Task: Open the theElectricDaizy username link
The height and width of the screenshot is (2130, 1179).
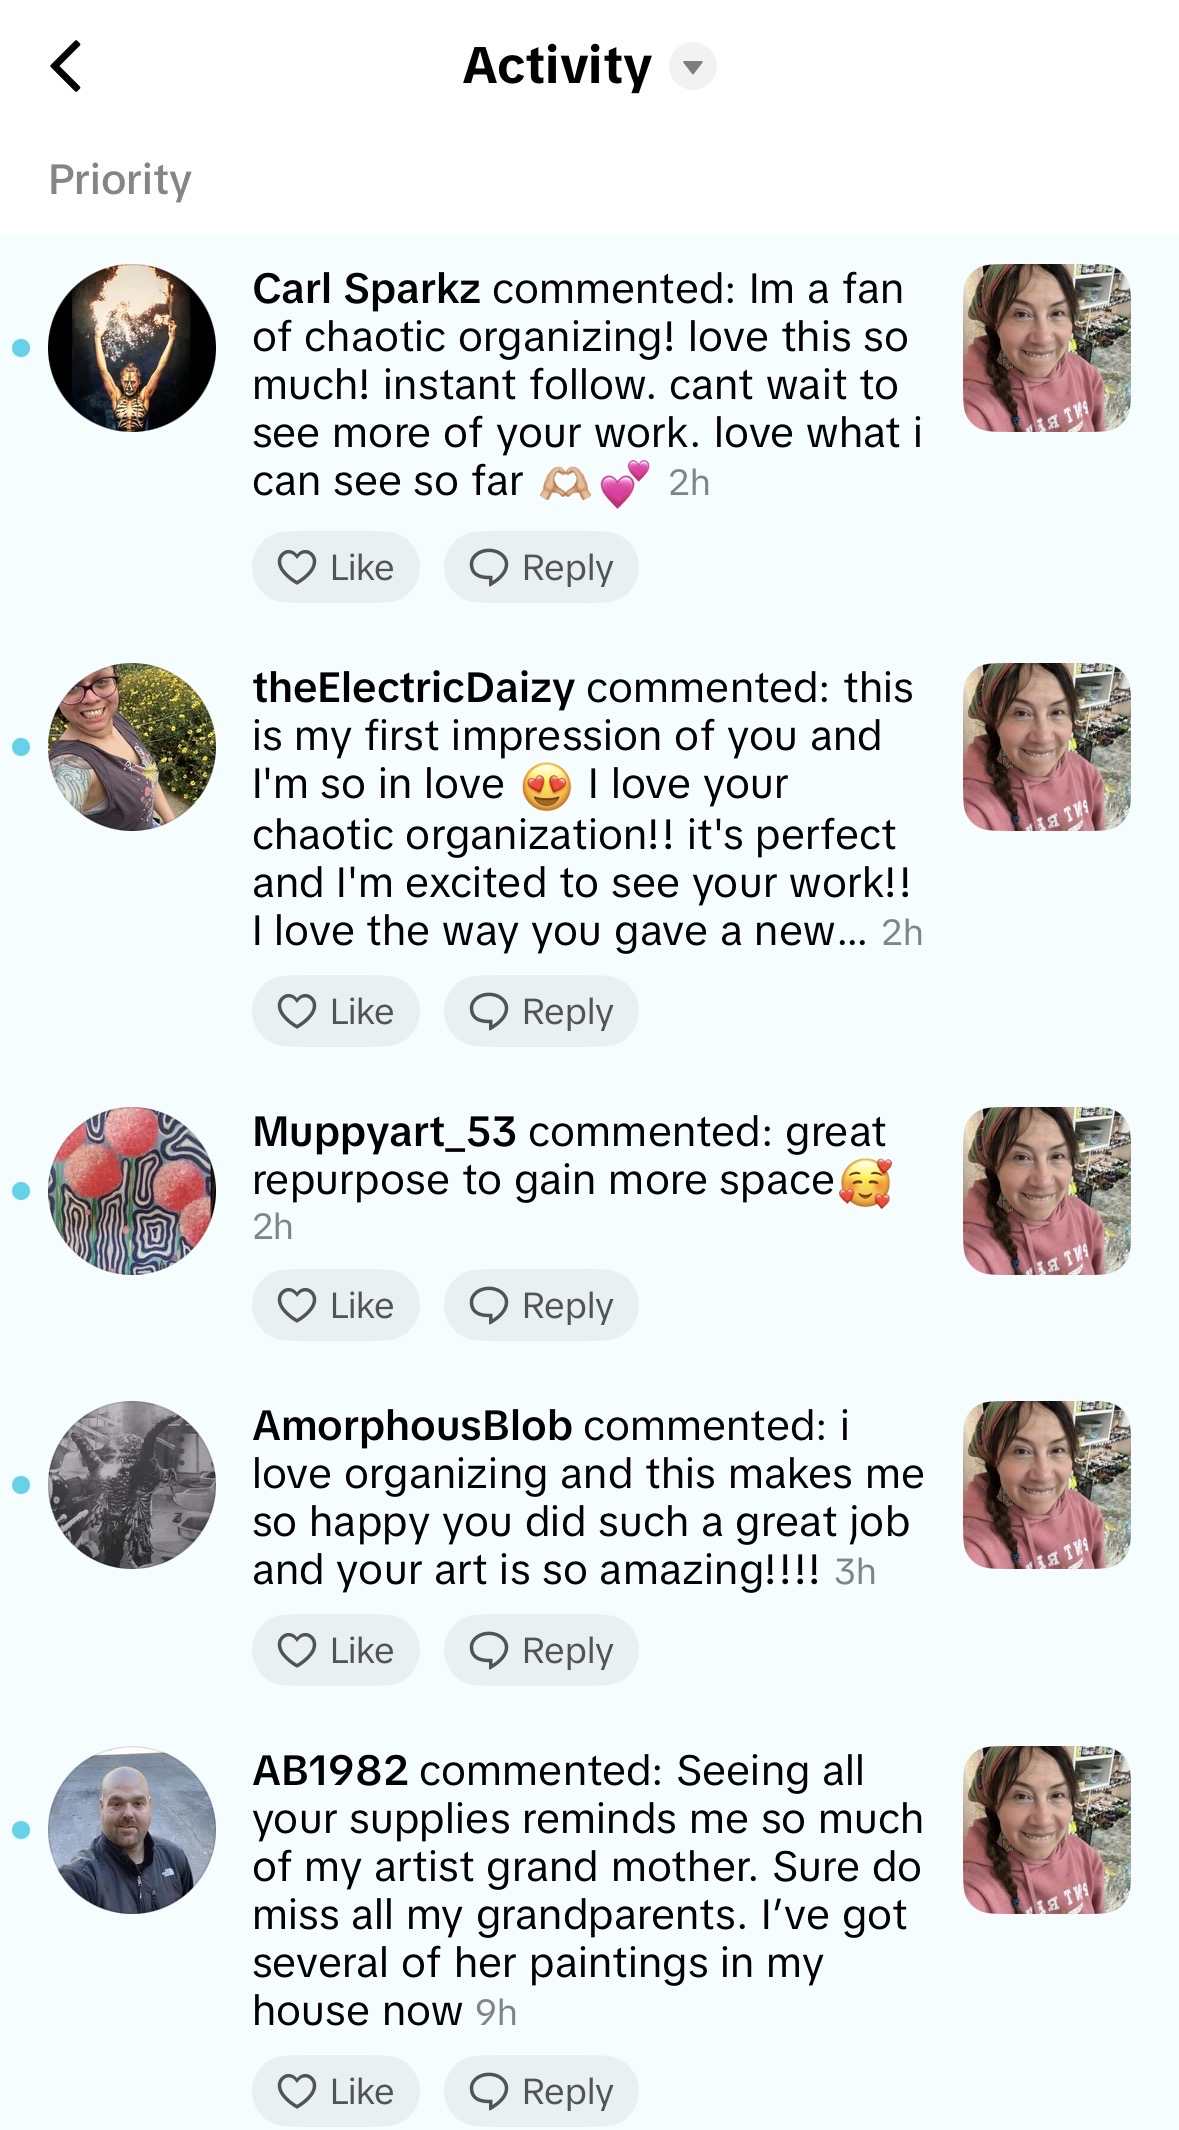Action: (x=413, y=688)
